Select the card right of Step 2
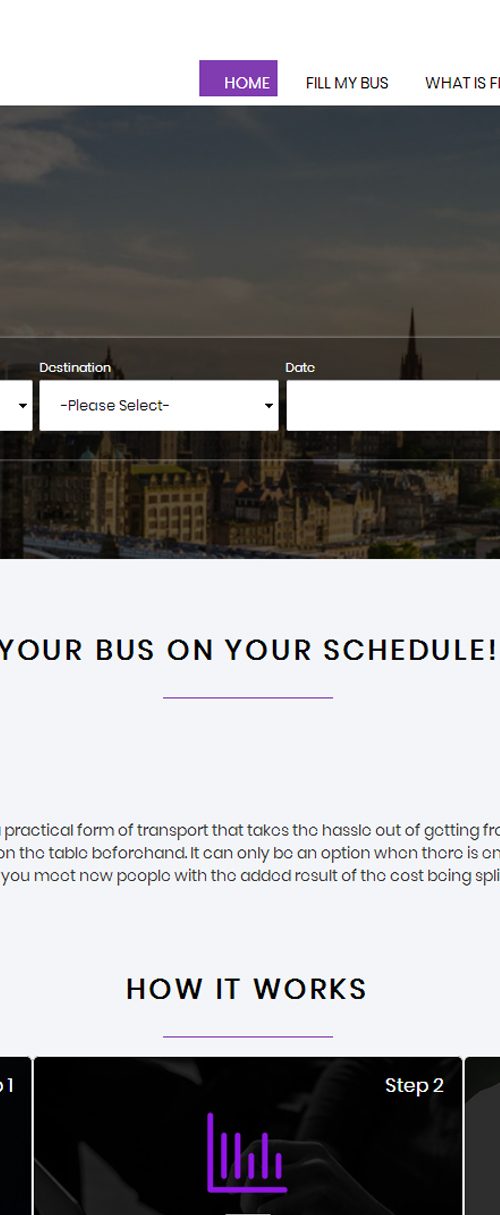500x1215 pixels. (x=483, y=1136)
